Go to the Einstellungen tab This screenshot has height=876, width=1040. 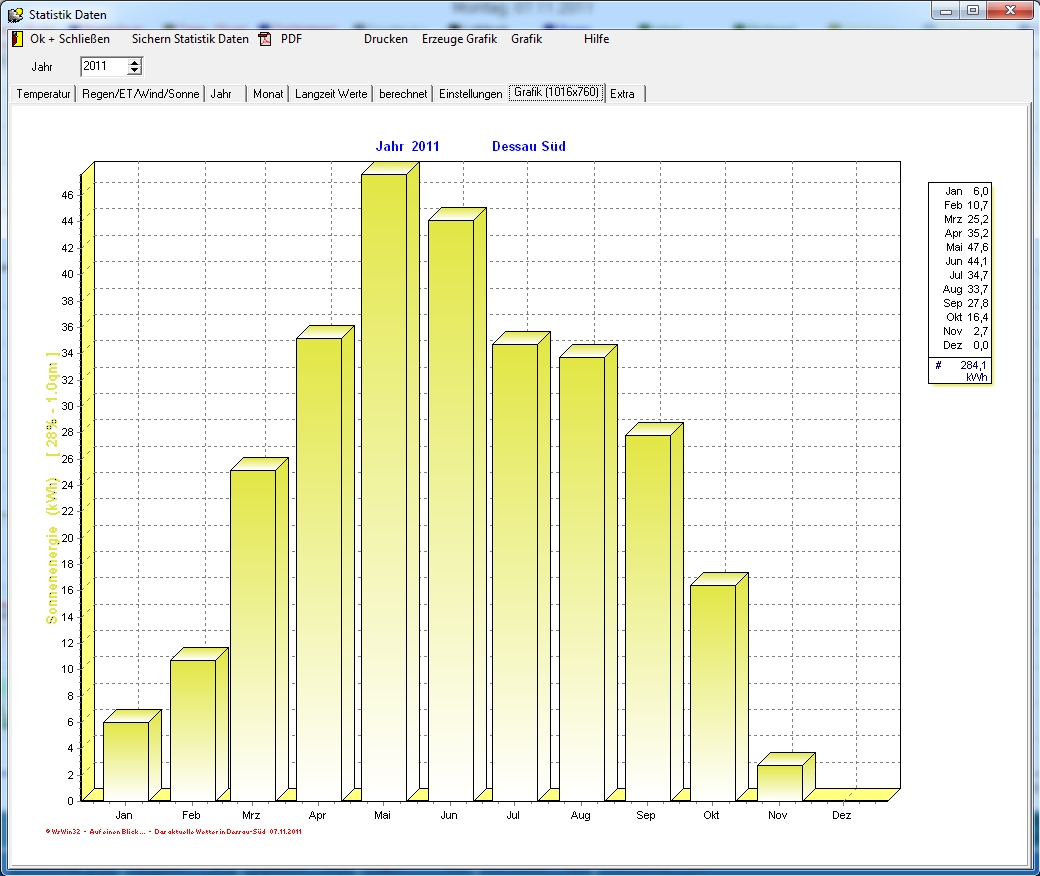point(470,94)
